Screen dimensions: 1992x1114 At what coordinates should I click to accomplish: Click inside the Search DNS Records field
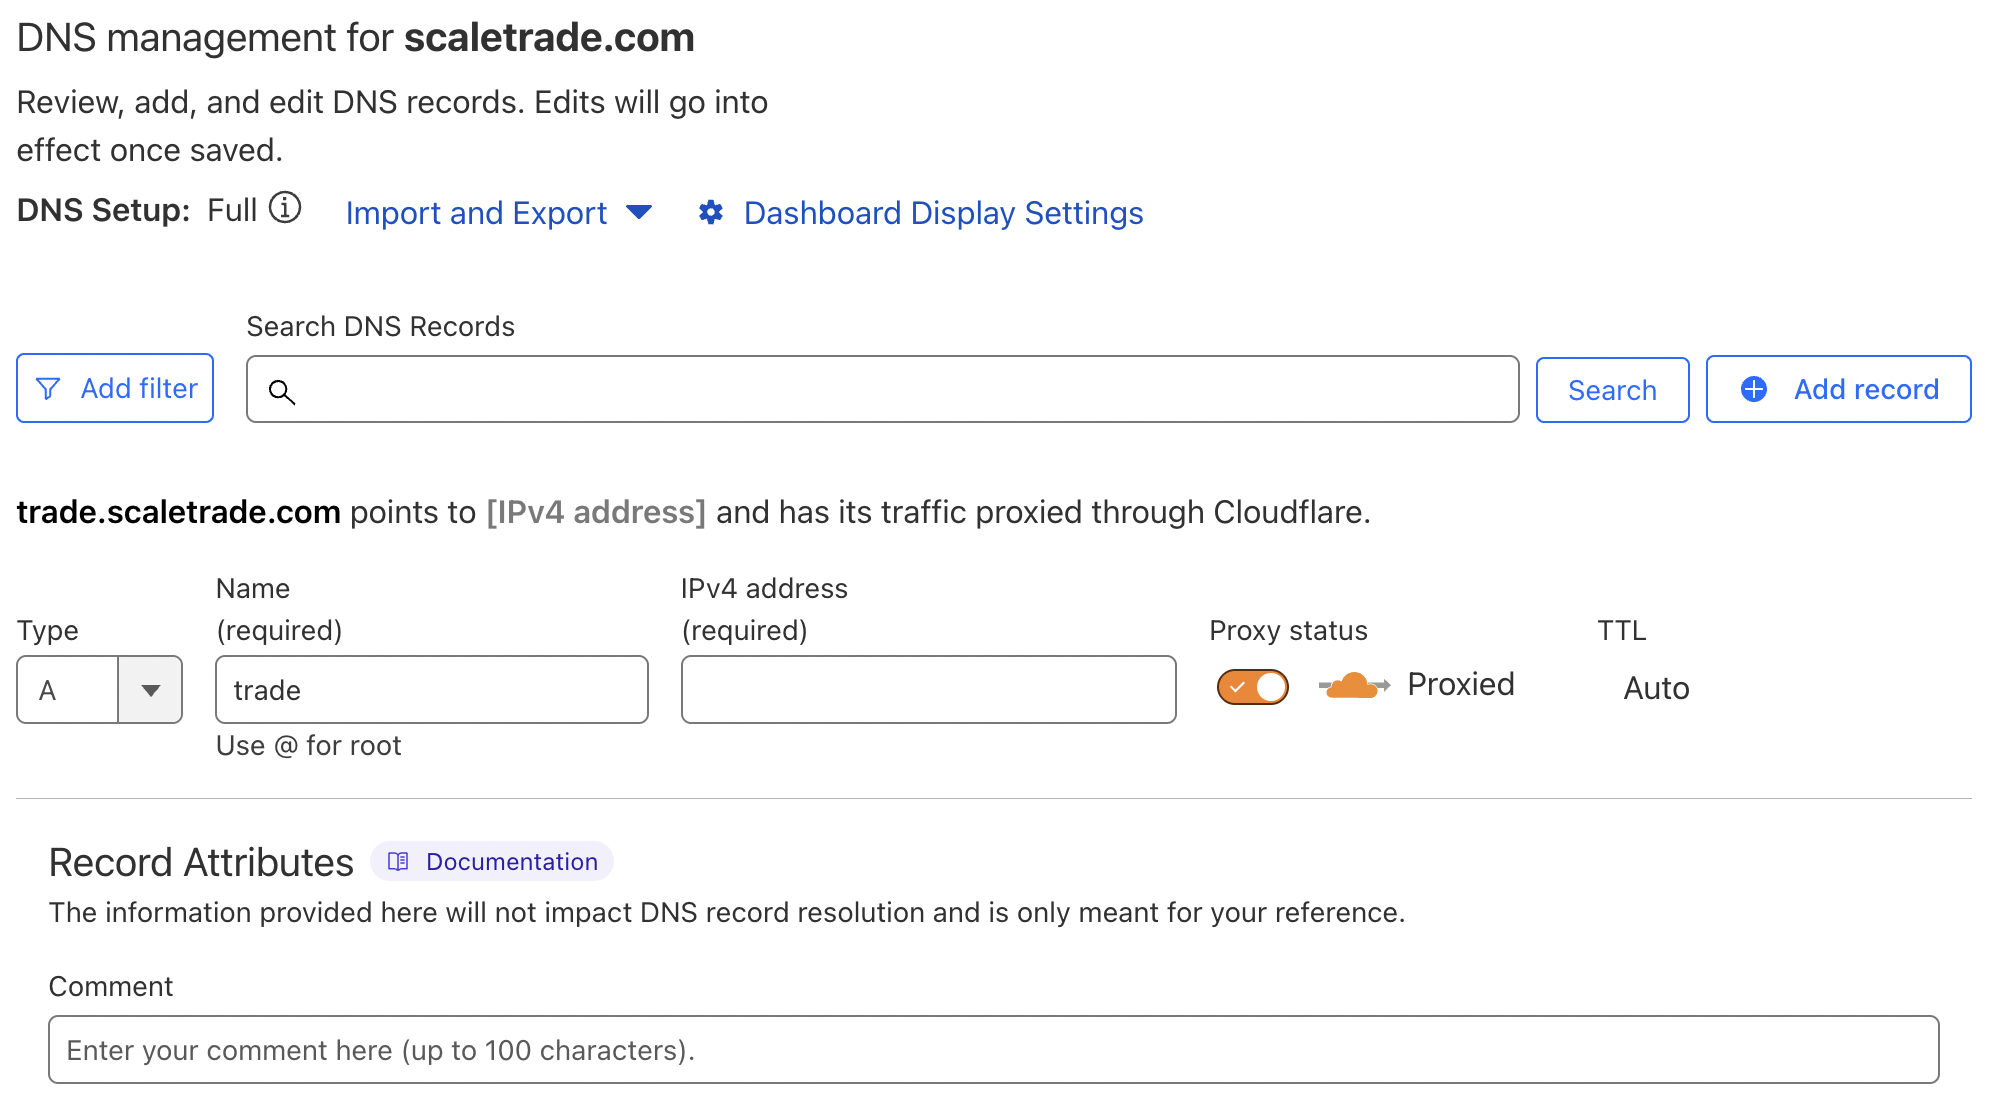click(x=880, y=390)
